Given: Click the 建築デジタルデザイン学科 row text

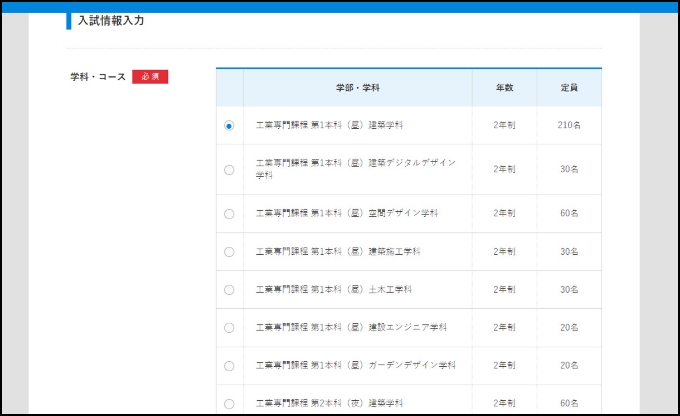Looking at the screenshot, I should pyautogui.click(x=355, y=169).
